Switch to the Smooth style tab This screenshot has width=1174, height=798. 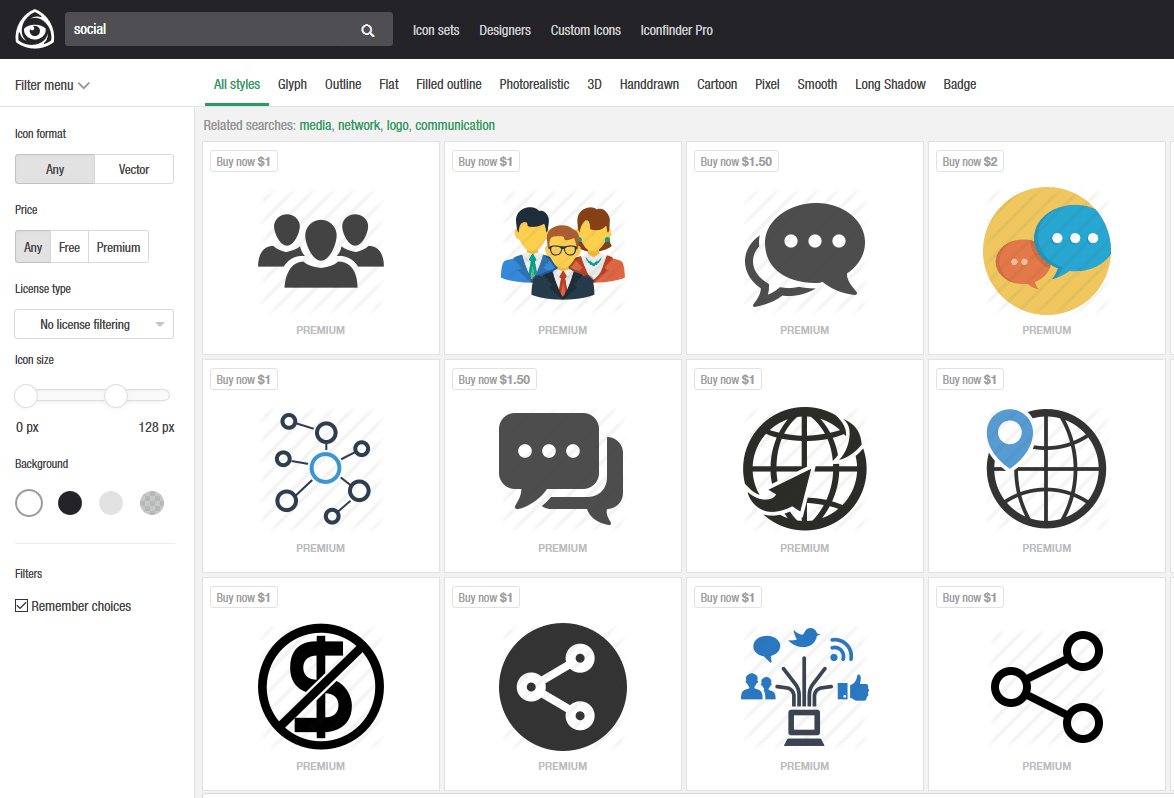(x=817, y=84)
